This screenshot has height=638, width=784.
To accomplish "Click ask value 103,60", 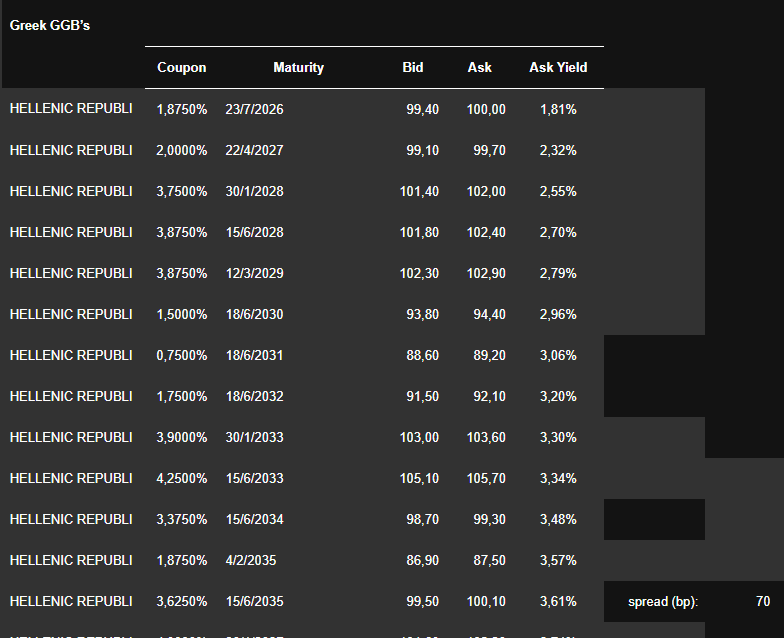I will [486, 438].
